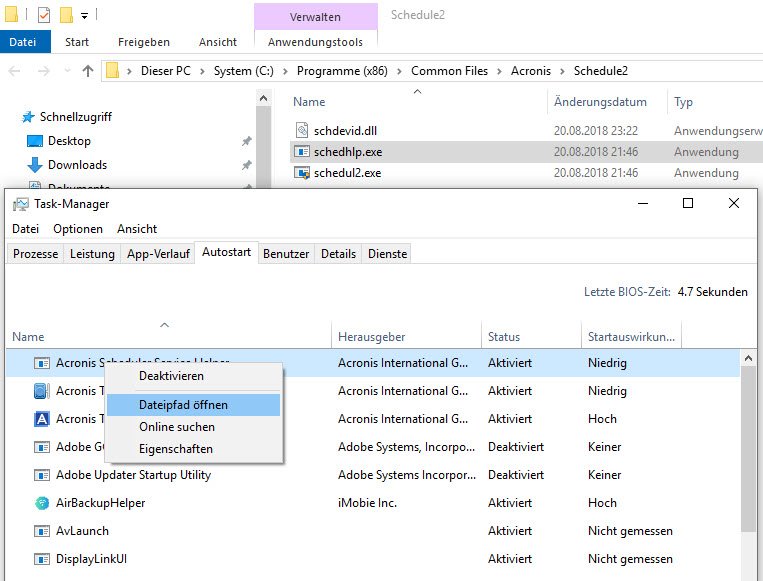Click the DisplayLinkUI row icon

pyautogui.click(x=42, y=559)
